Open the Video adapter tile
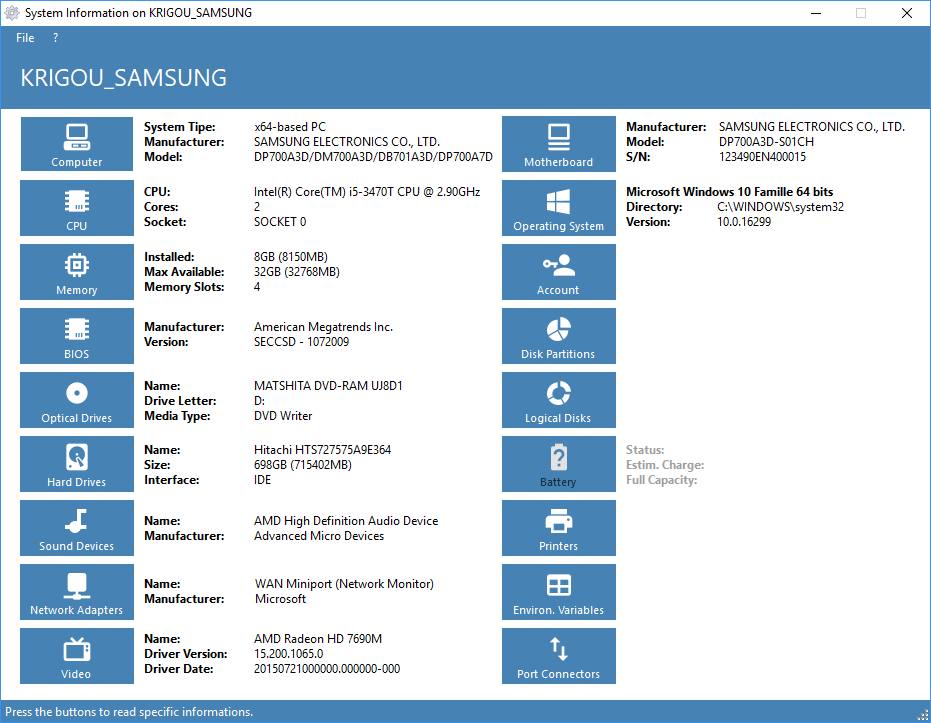The height and width of the screenshot is (723, 931). click(77, 656)
